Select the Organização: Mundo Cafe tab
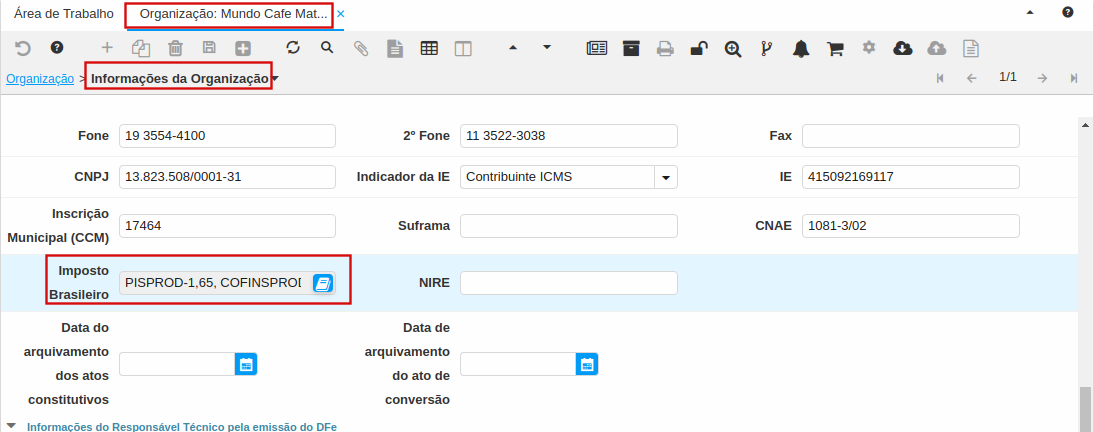 (232, 14)
